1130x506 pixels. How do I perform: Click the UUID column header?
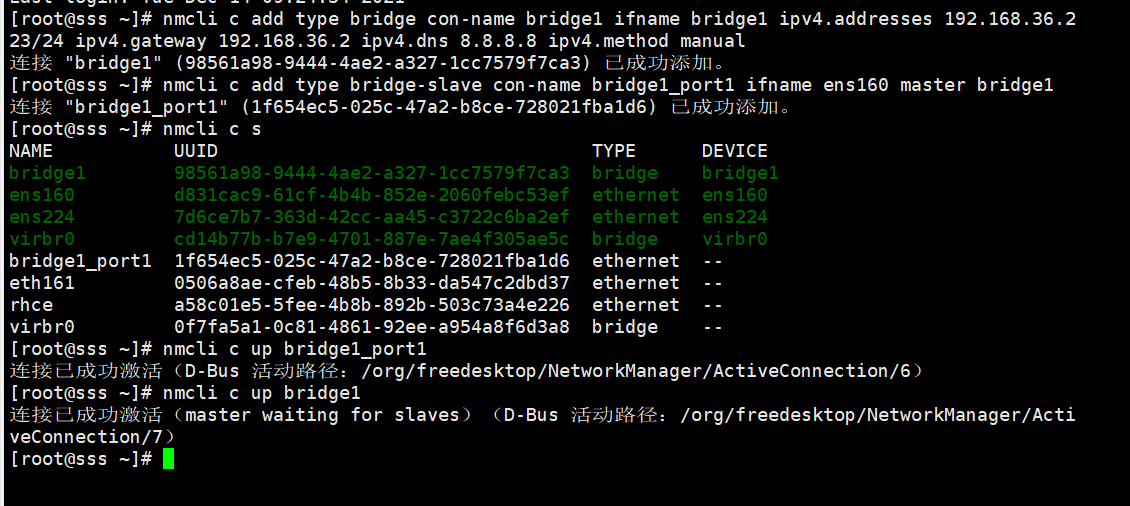click(196, 151)
